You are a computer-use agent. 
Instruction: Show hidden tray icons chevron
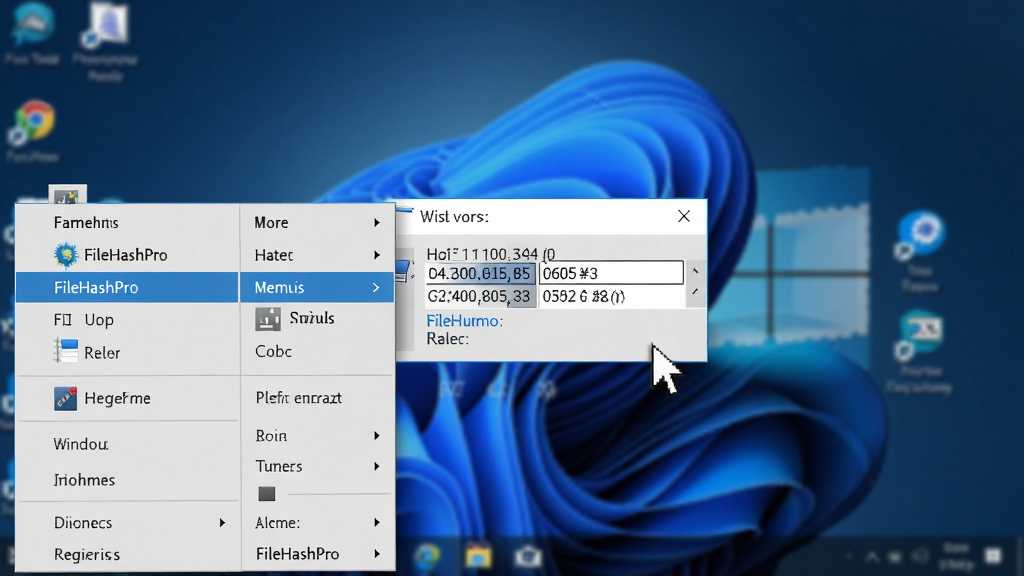pos(872,556)
